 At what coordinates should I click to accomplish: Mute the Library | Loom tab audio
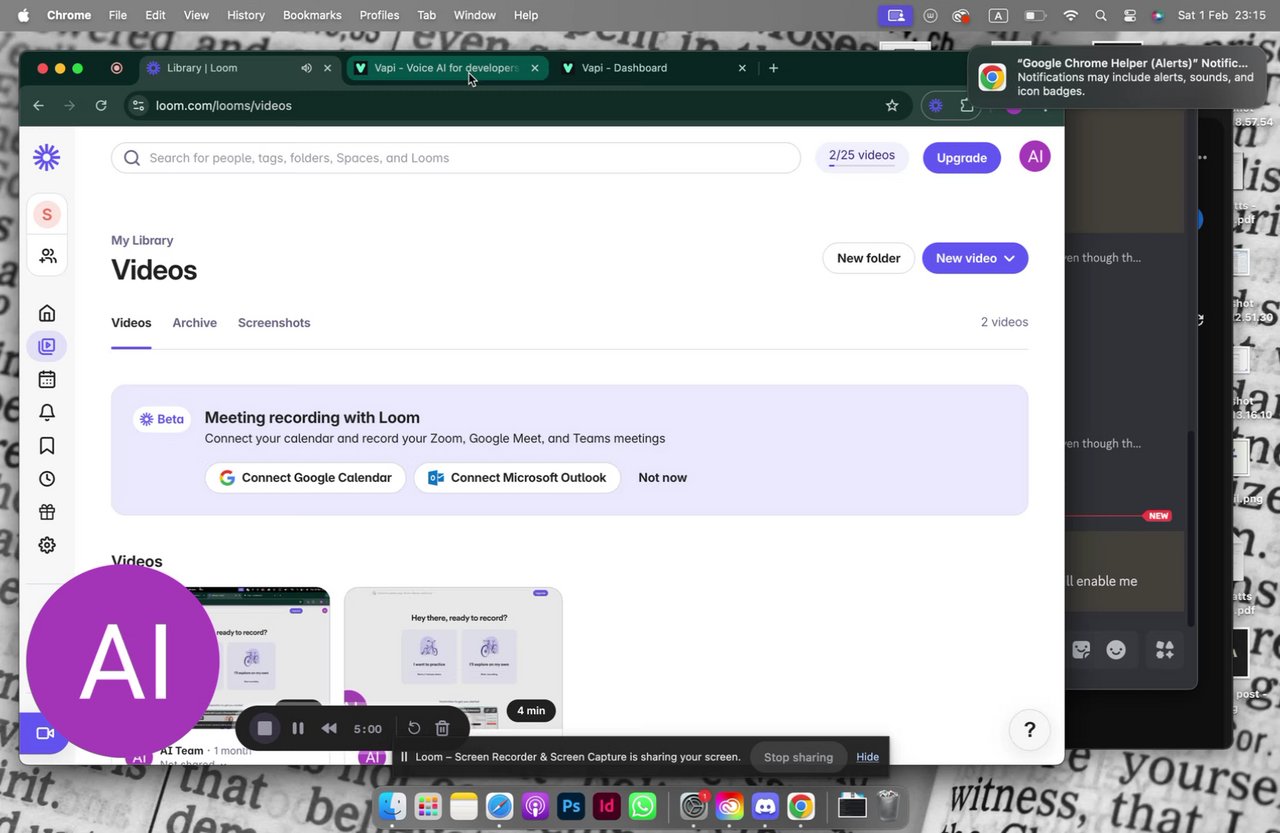(x=306, y=68)
